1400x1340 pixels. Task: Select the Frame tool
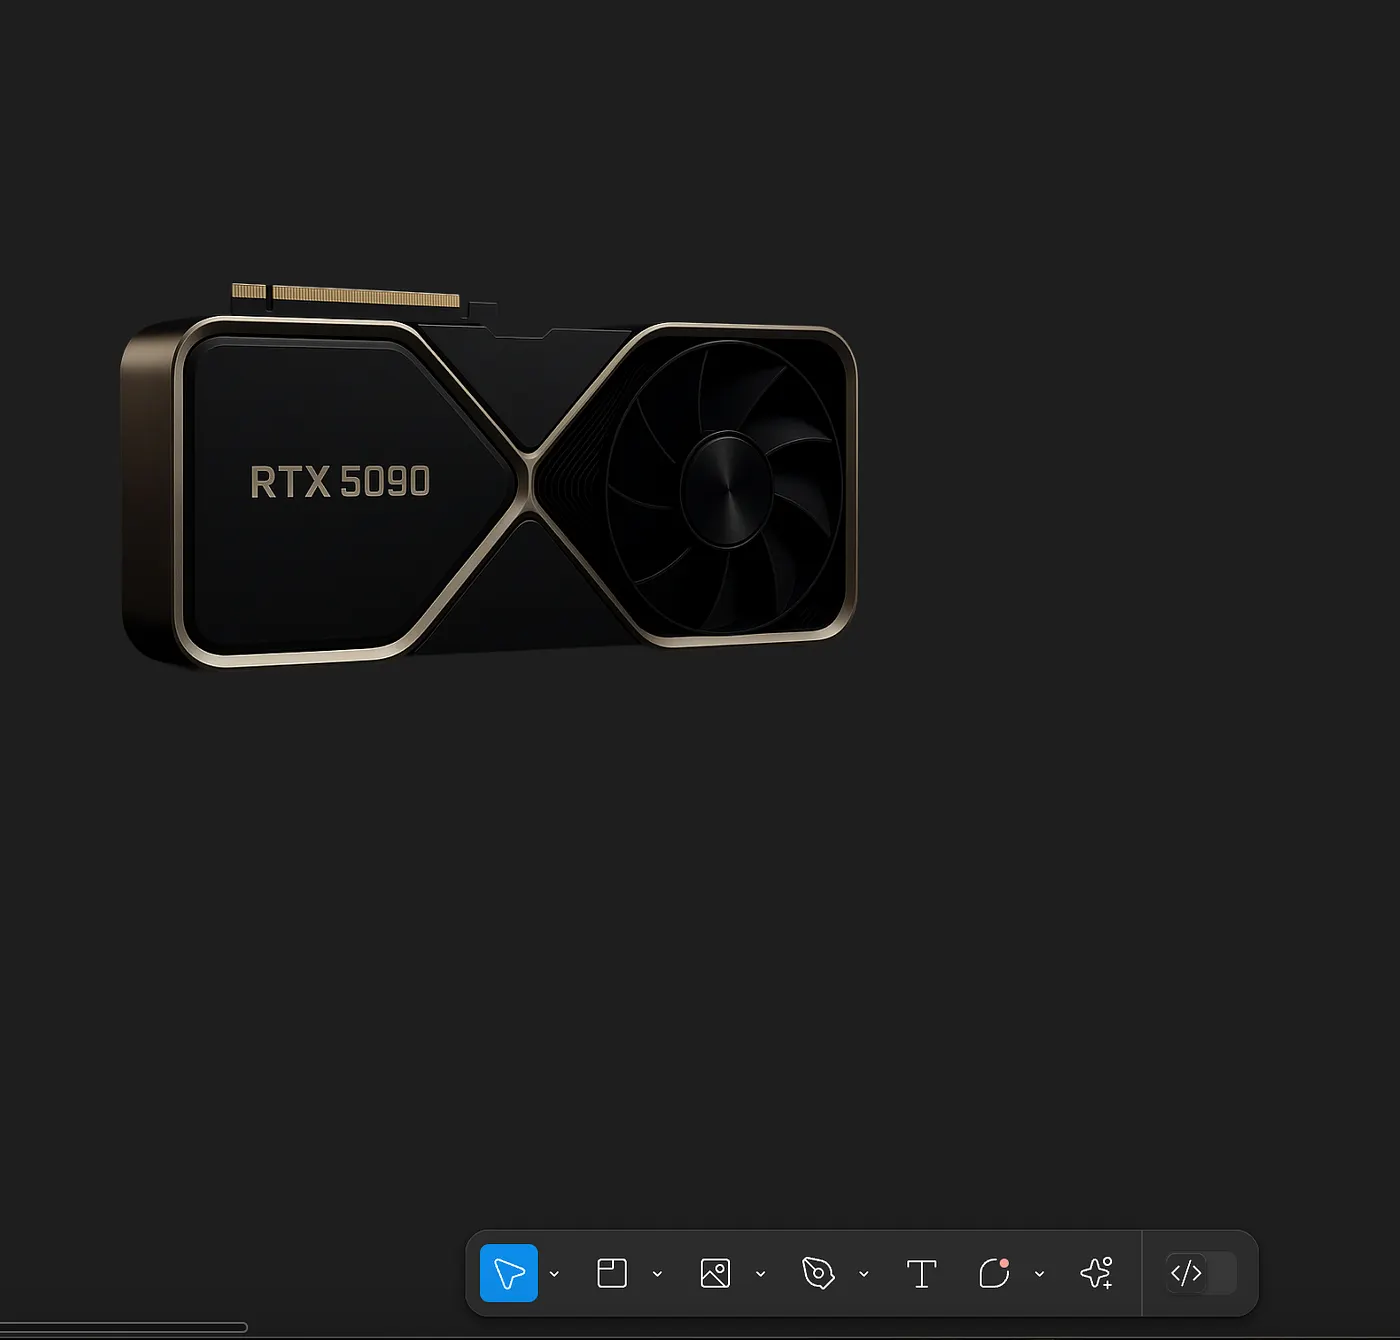click(x=611, y=1273)
